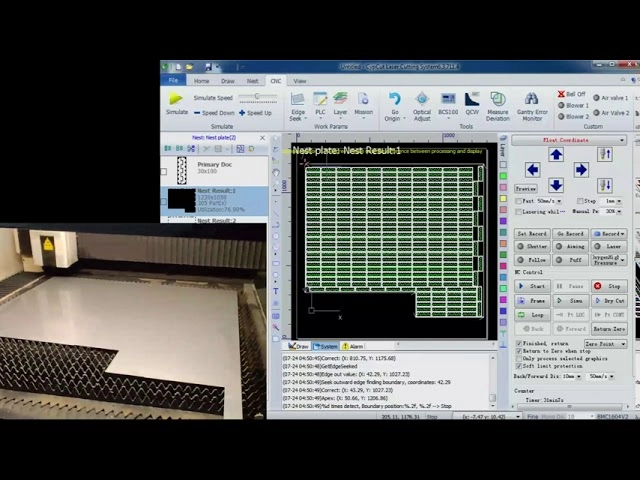Screen dimensions: 640x480
Task: Jog the head with the left arrow
Action: click(x=532, y=170)
